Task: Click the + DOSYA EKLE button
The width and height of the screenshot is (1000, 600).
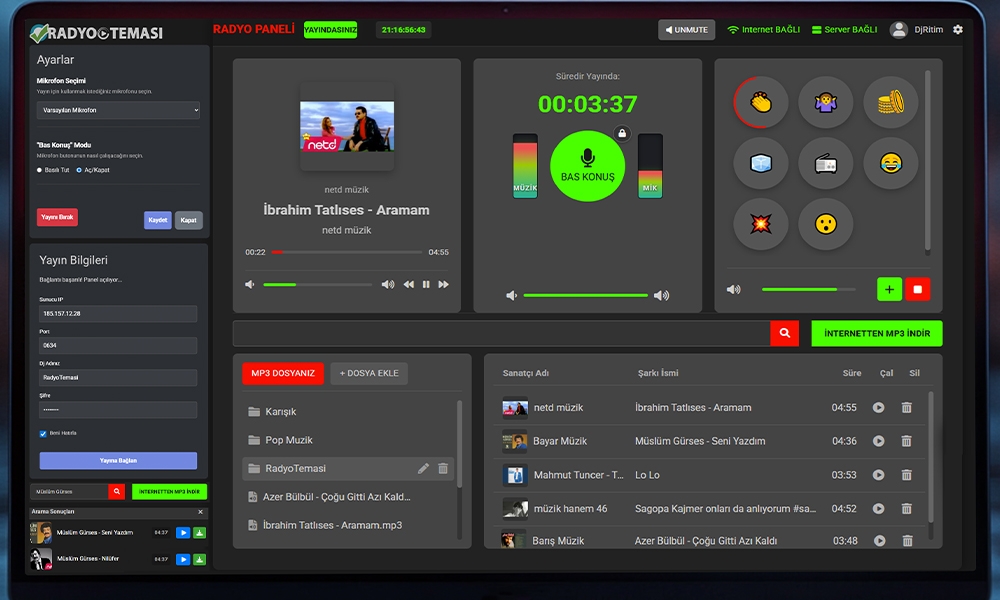Action: 369,374
